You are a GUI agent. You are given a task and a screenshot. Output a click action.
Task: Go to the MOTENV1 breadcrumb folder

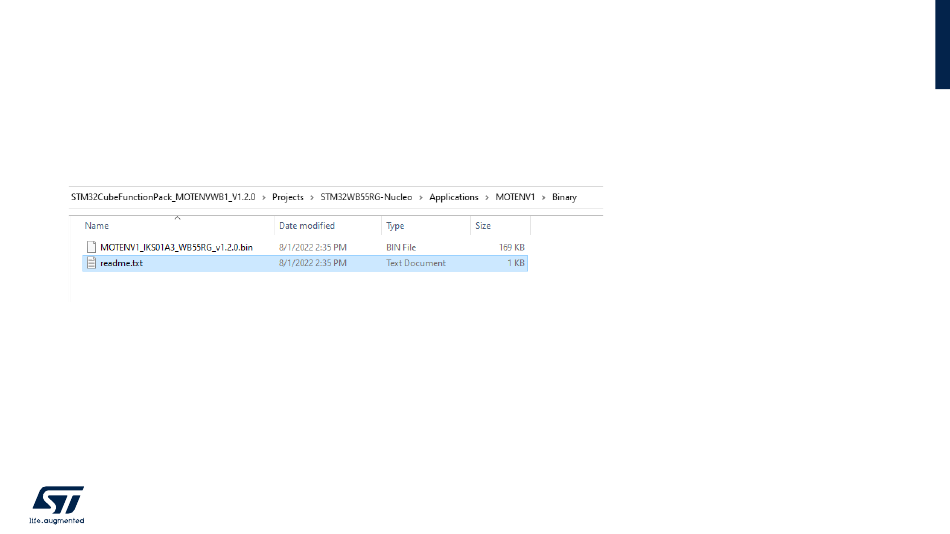515,197
